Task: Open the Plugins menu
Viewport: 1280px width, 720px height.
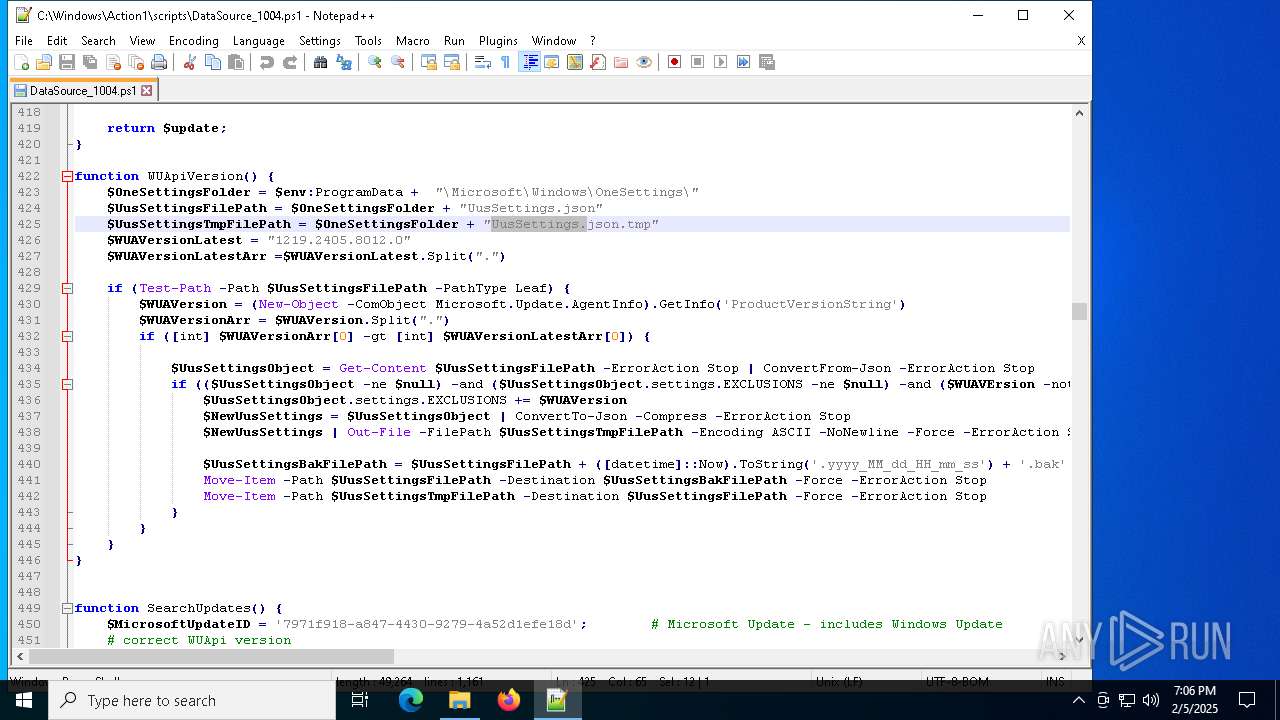Action: 498,41
